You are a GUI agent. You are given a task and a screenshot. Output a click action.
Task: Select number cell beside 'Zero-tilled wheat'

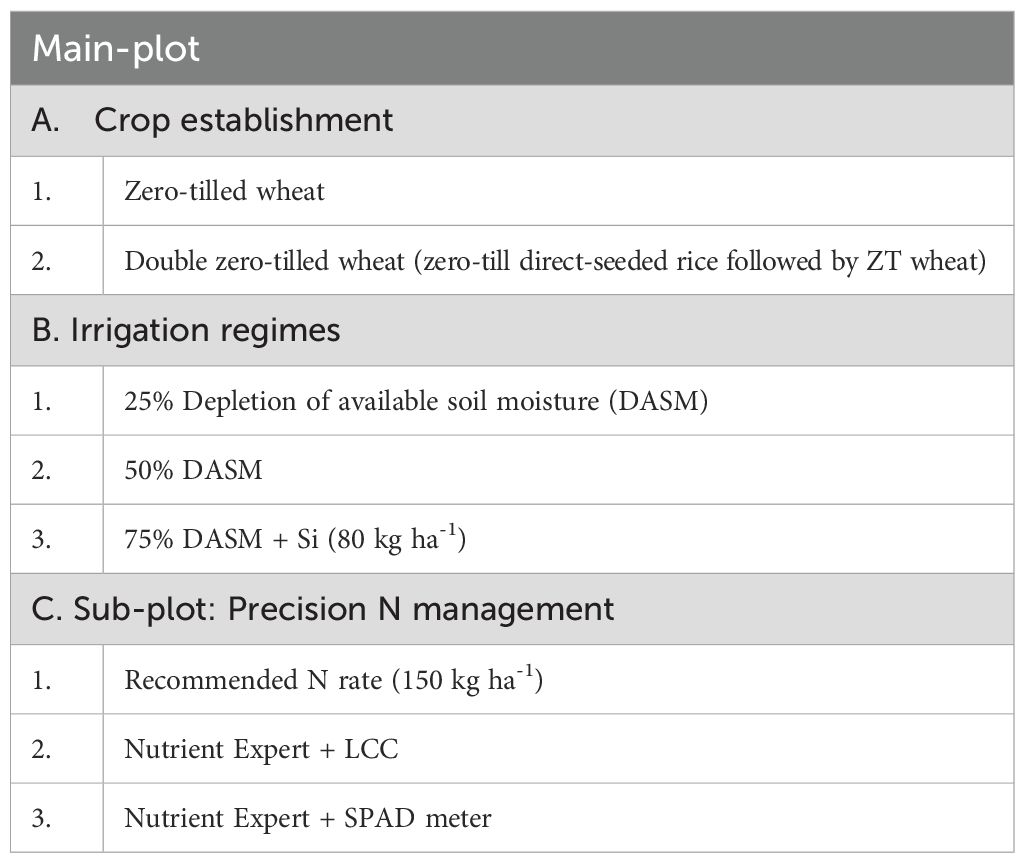43,191
